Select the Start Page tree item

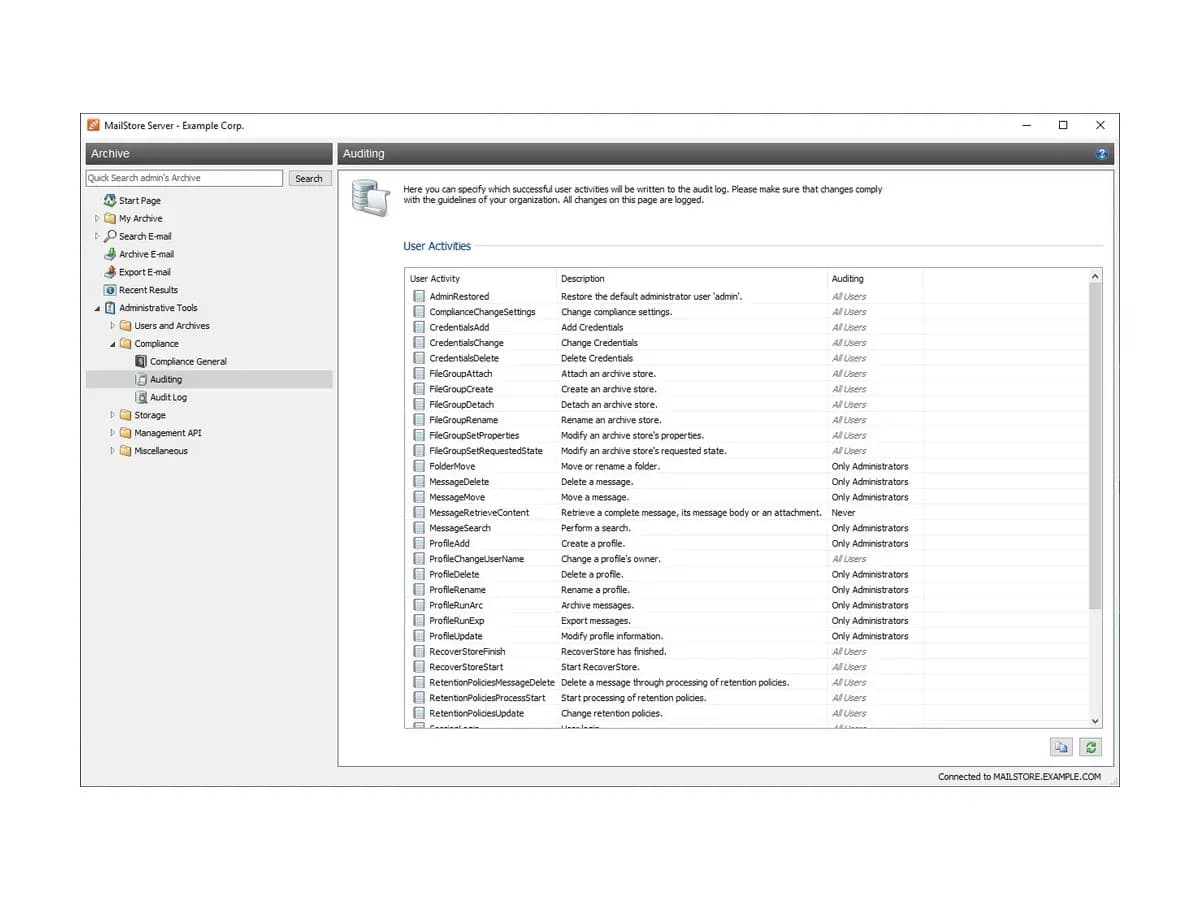(140, 201)
